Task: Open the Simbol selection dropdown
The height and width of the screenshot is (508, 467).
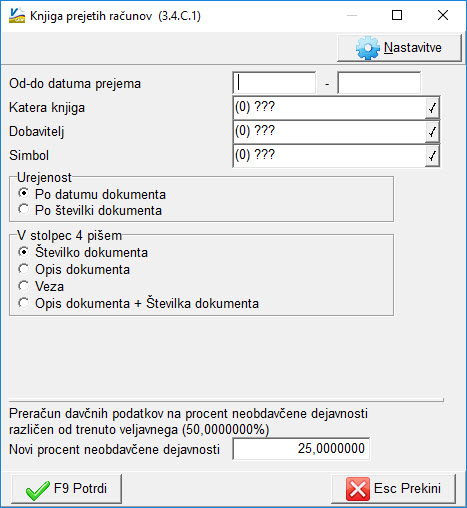Action: tap(432, 156)
